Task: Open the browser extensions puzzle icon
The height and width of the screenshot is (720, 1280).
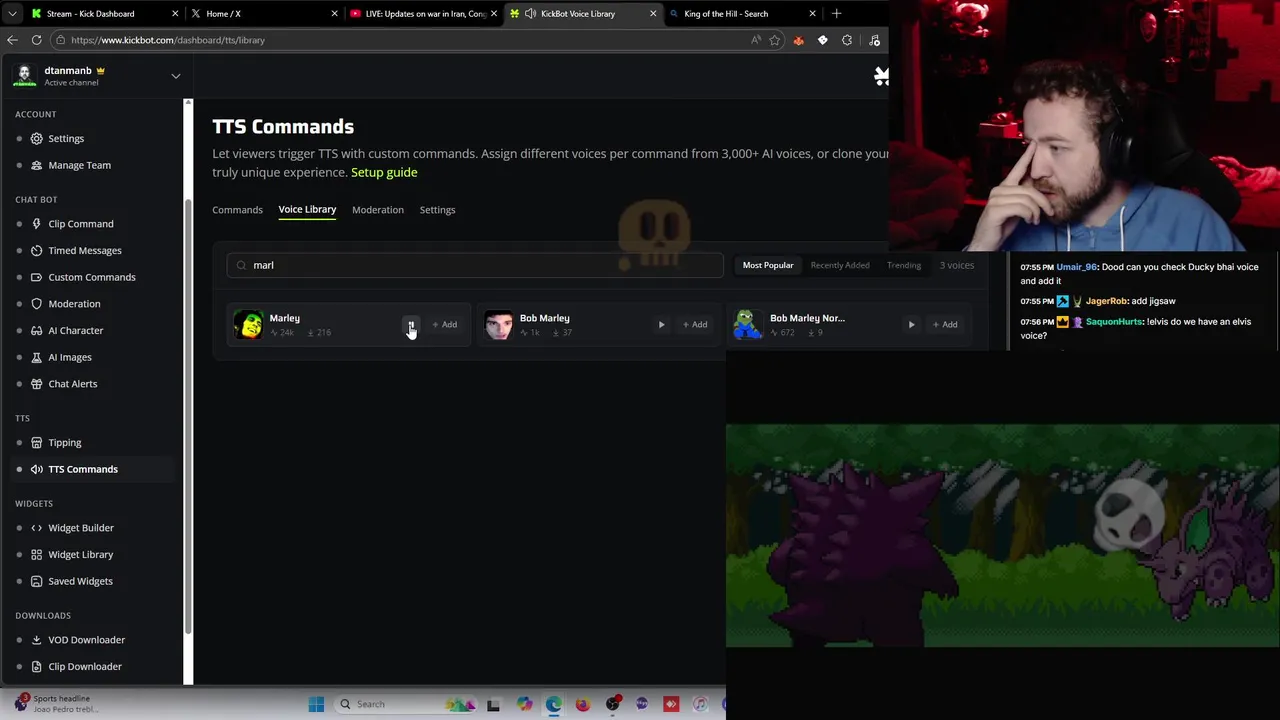Action: point(847,40)
